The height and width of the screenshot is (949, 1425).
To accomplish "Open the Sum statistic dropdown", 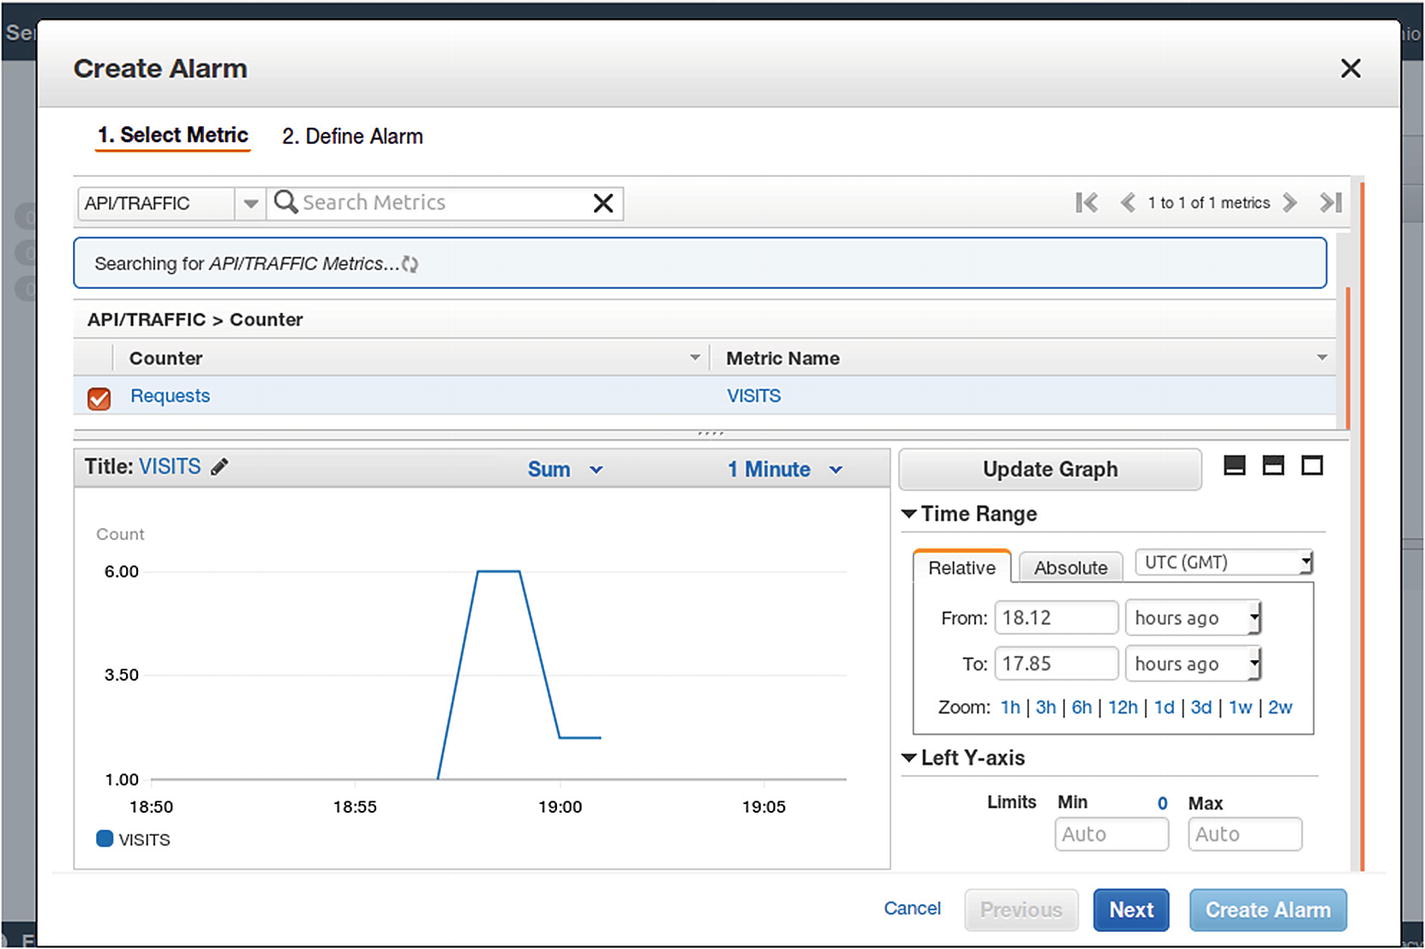I will click(565, 469).
